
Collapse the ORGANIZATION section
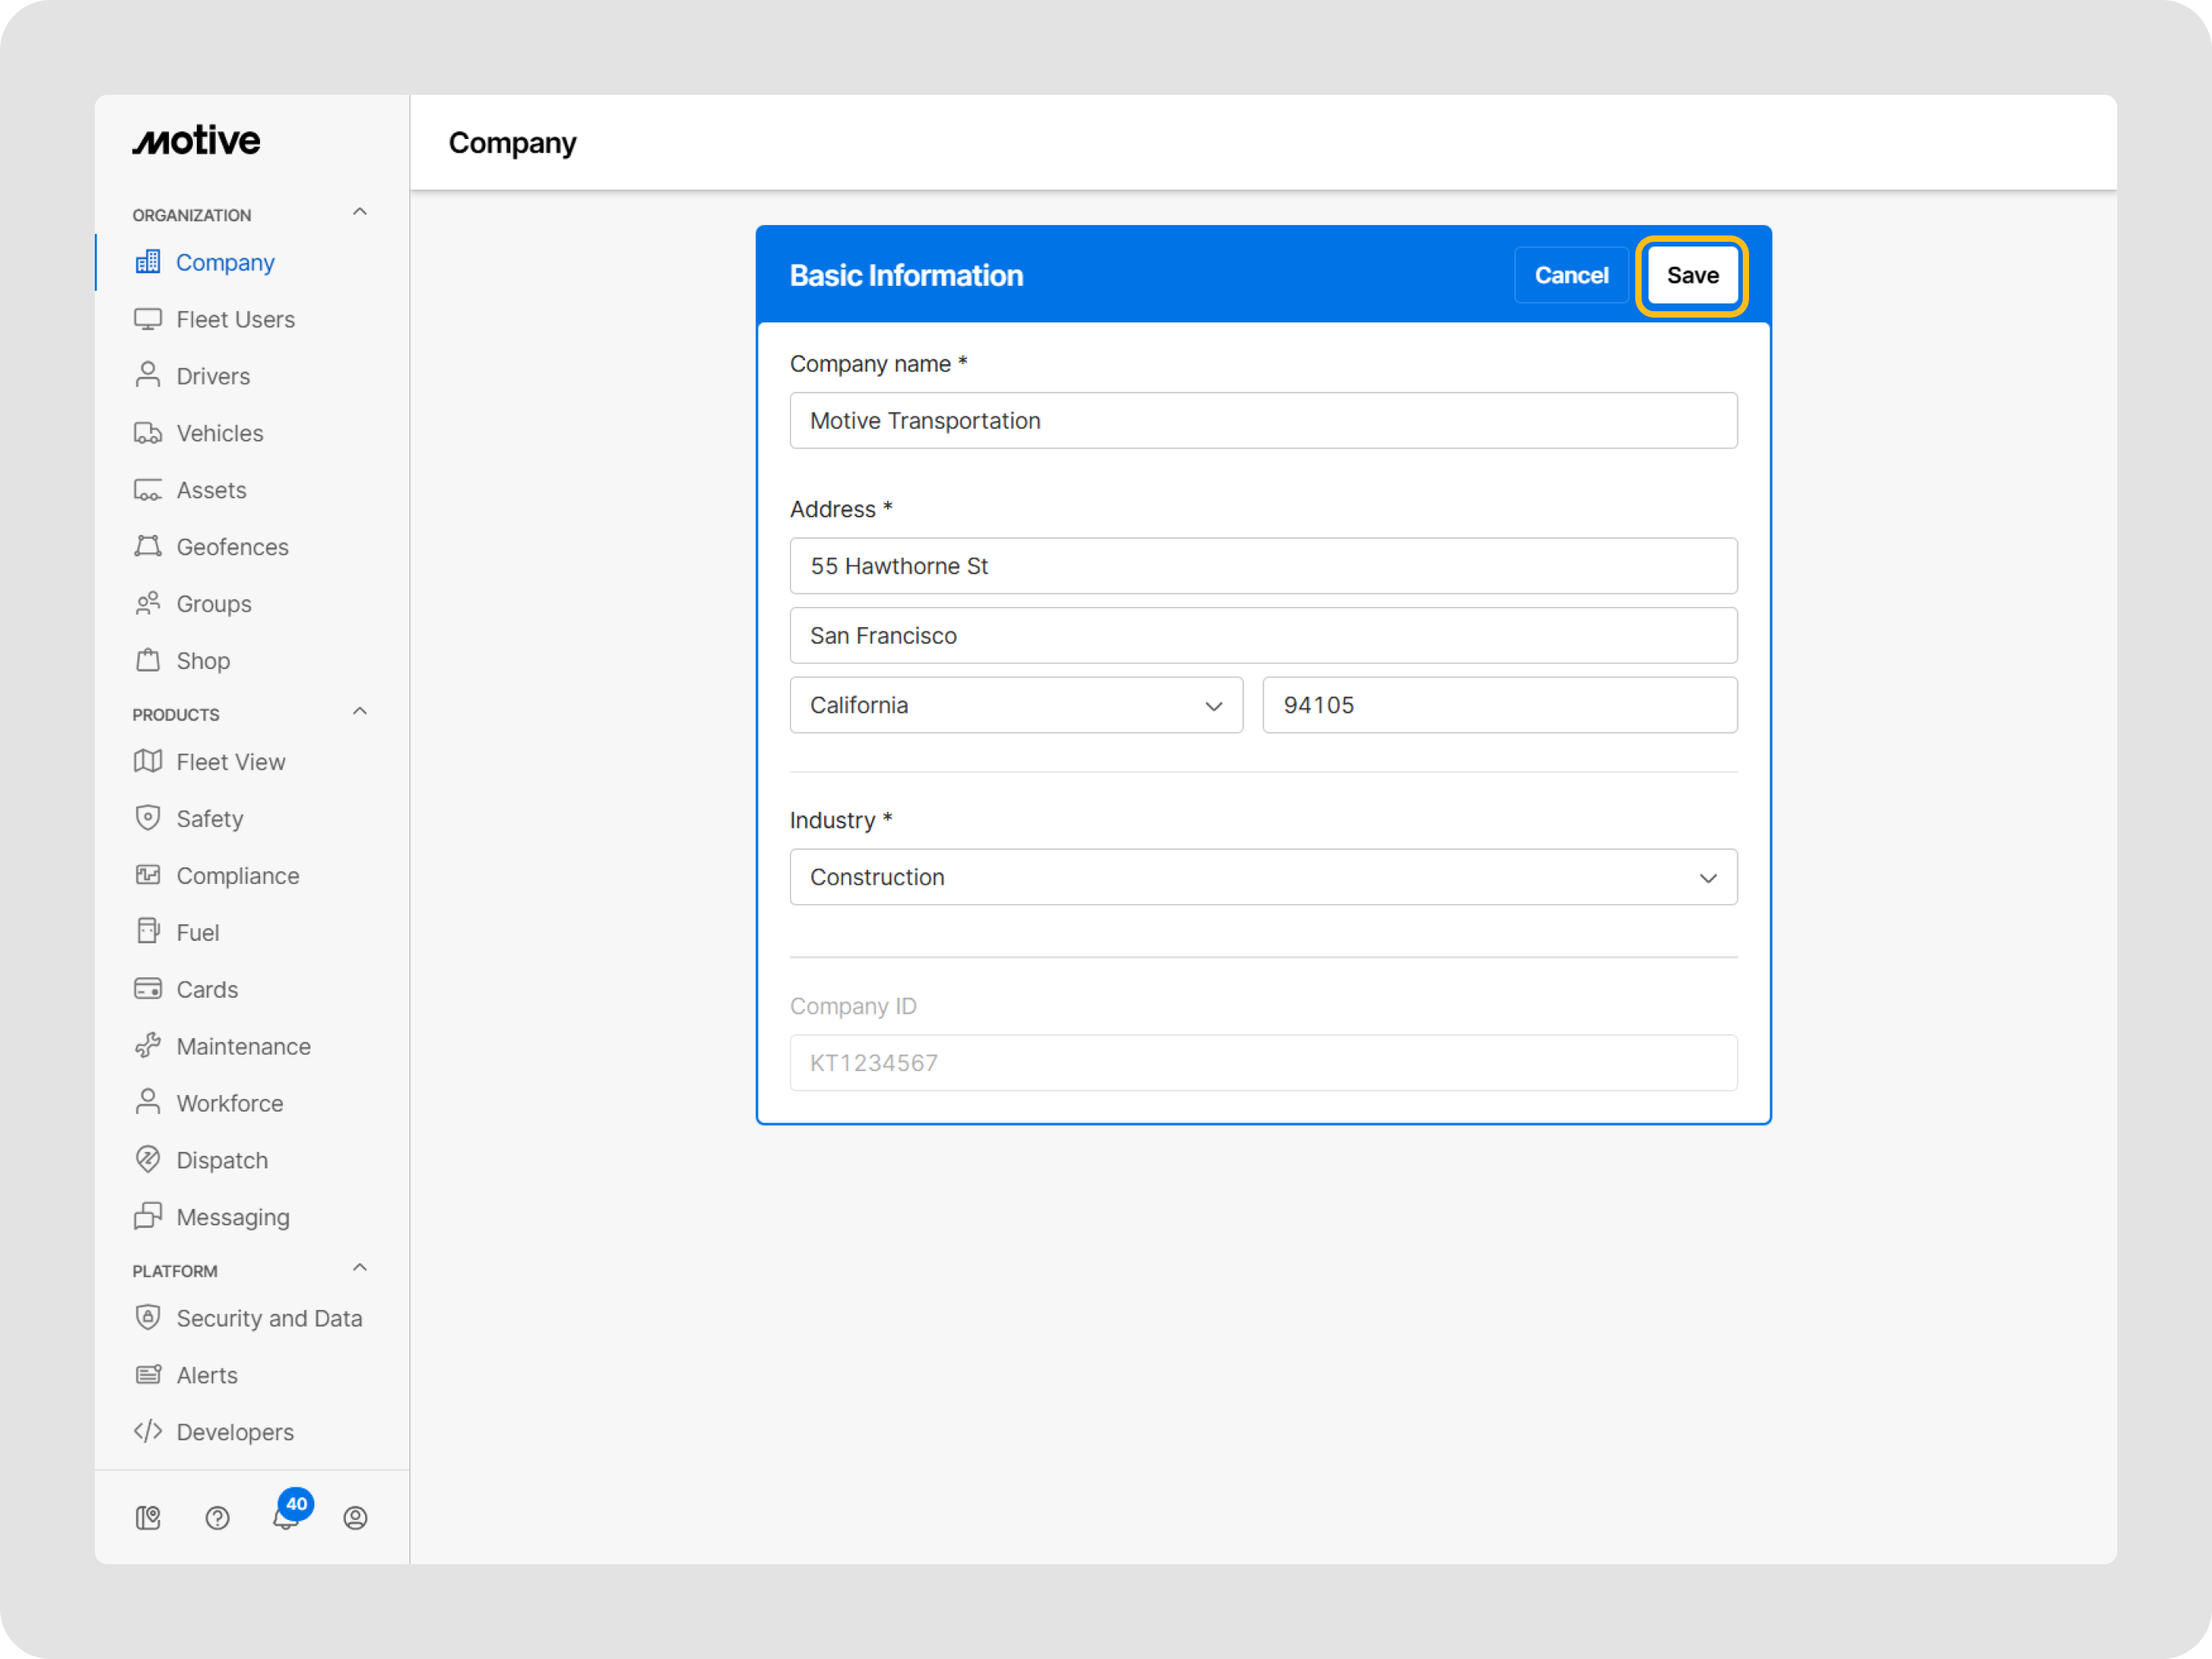click(x=359, y=211)
